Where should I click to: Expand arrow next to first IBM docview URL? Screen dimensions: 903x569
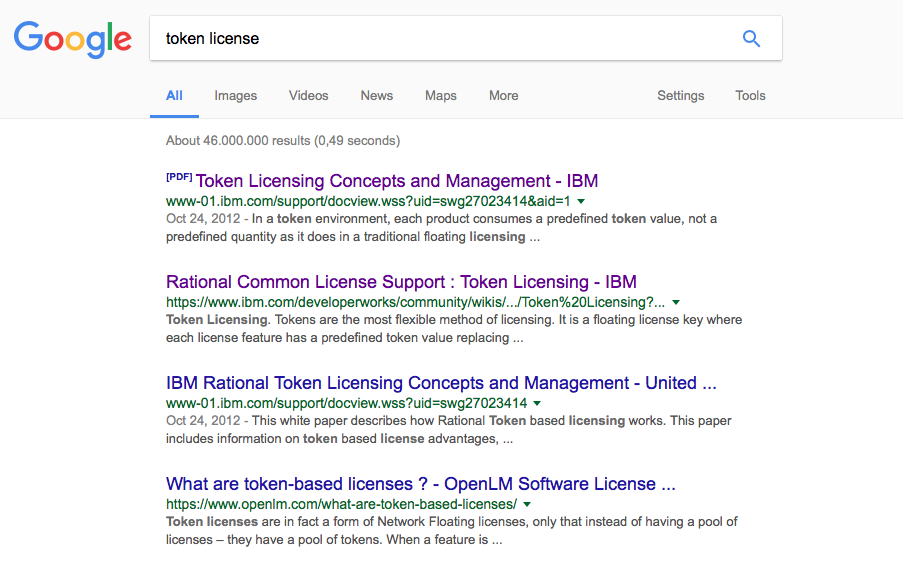point(581,201)
